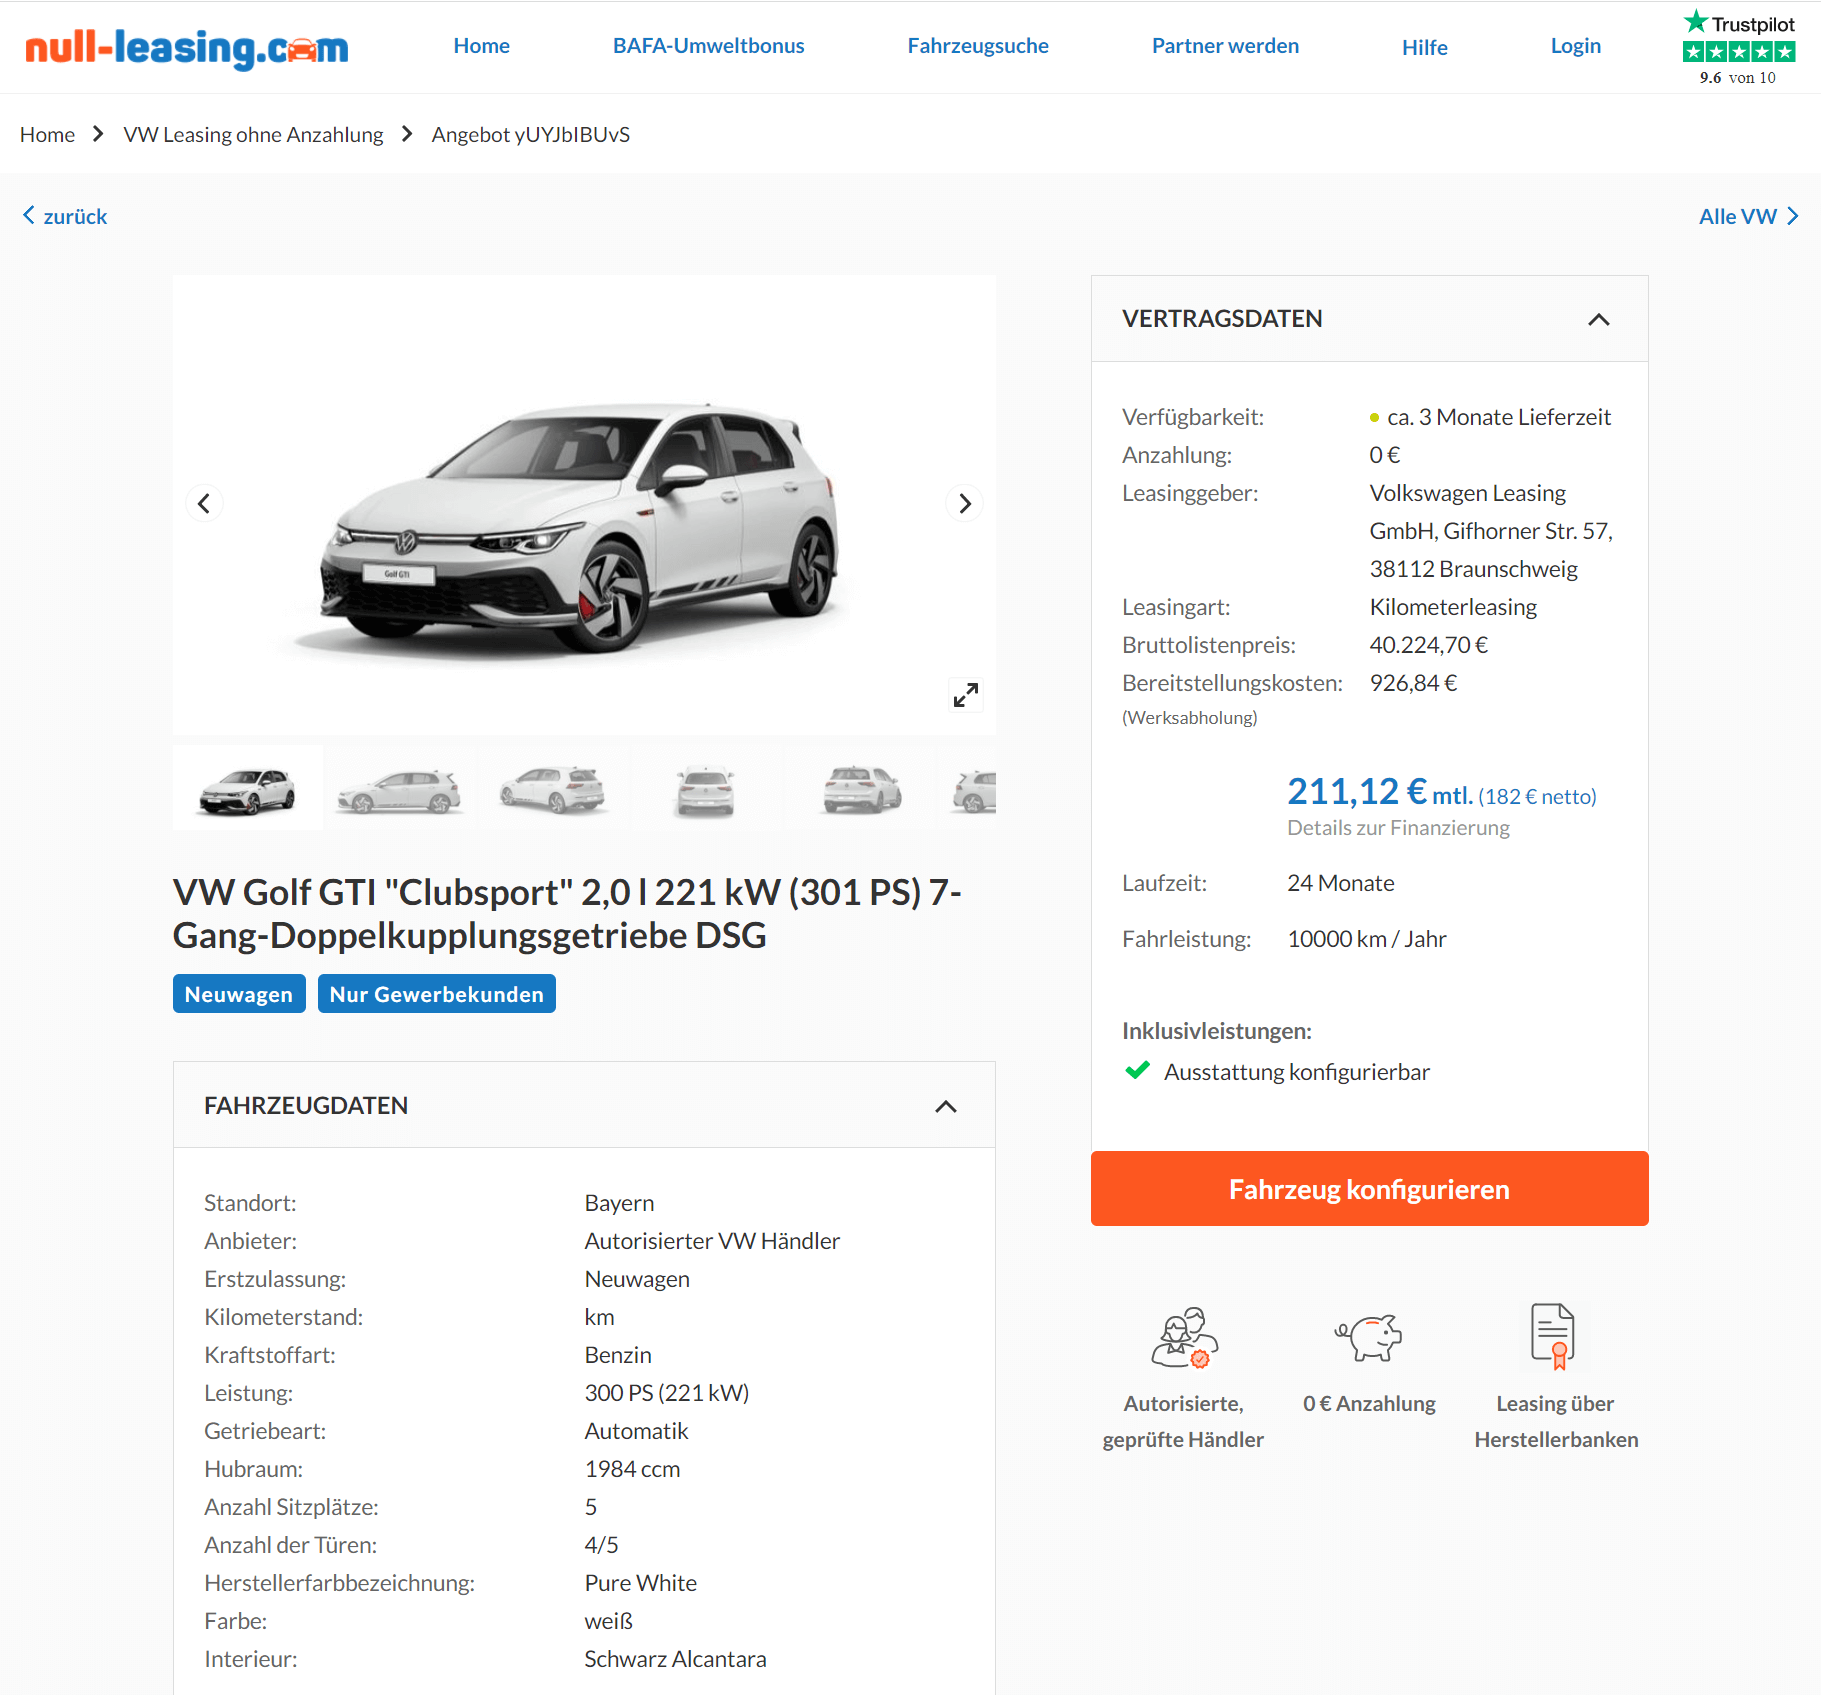The image size is (1821, 1695).
Task: Select the fifth car thumbnail
Action: pyautogui.click(x=859, y=788)
